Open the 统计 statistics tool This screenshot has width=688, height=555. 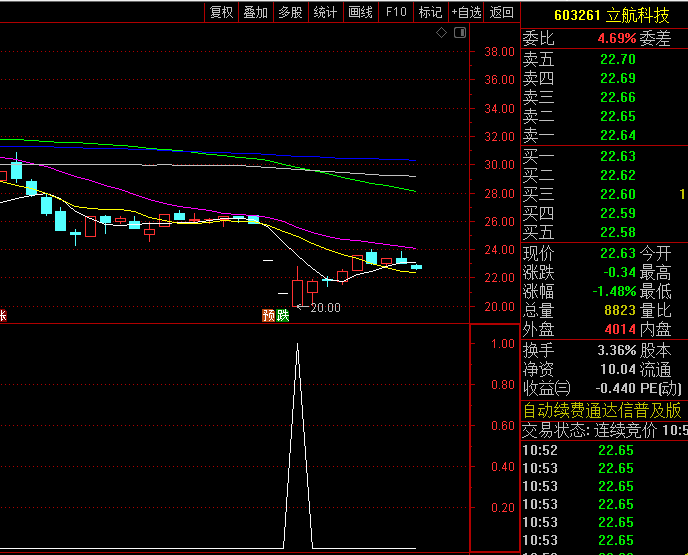click(x=325, y=12)
